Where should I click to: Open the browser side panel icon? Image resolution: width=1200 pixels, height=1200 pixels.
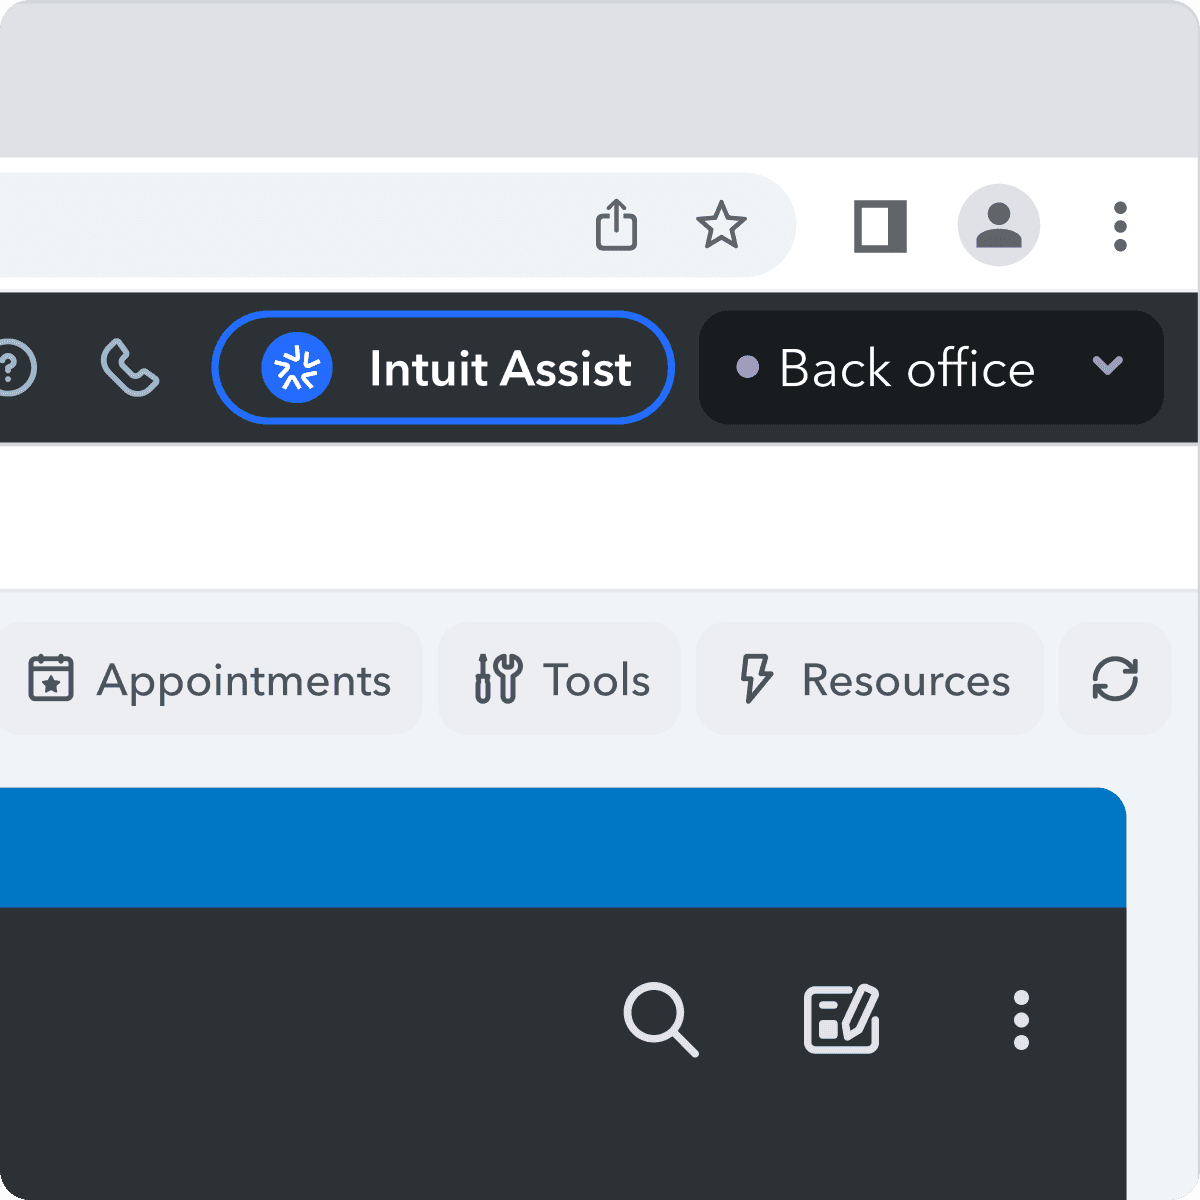tap(880, 226)
